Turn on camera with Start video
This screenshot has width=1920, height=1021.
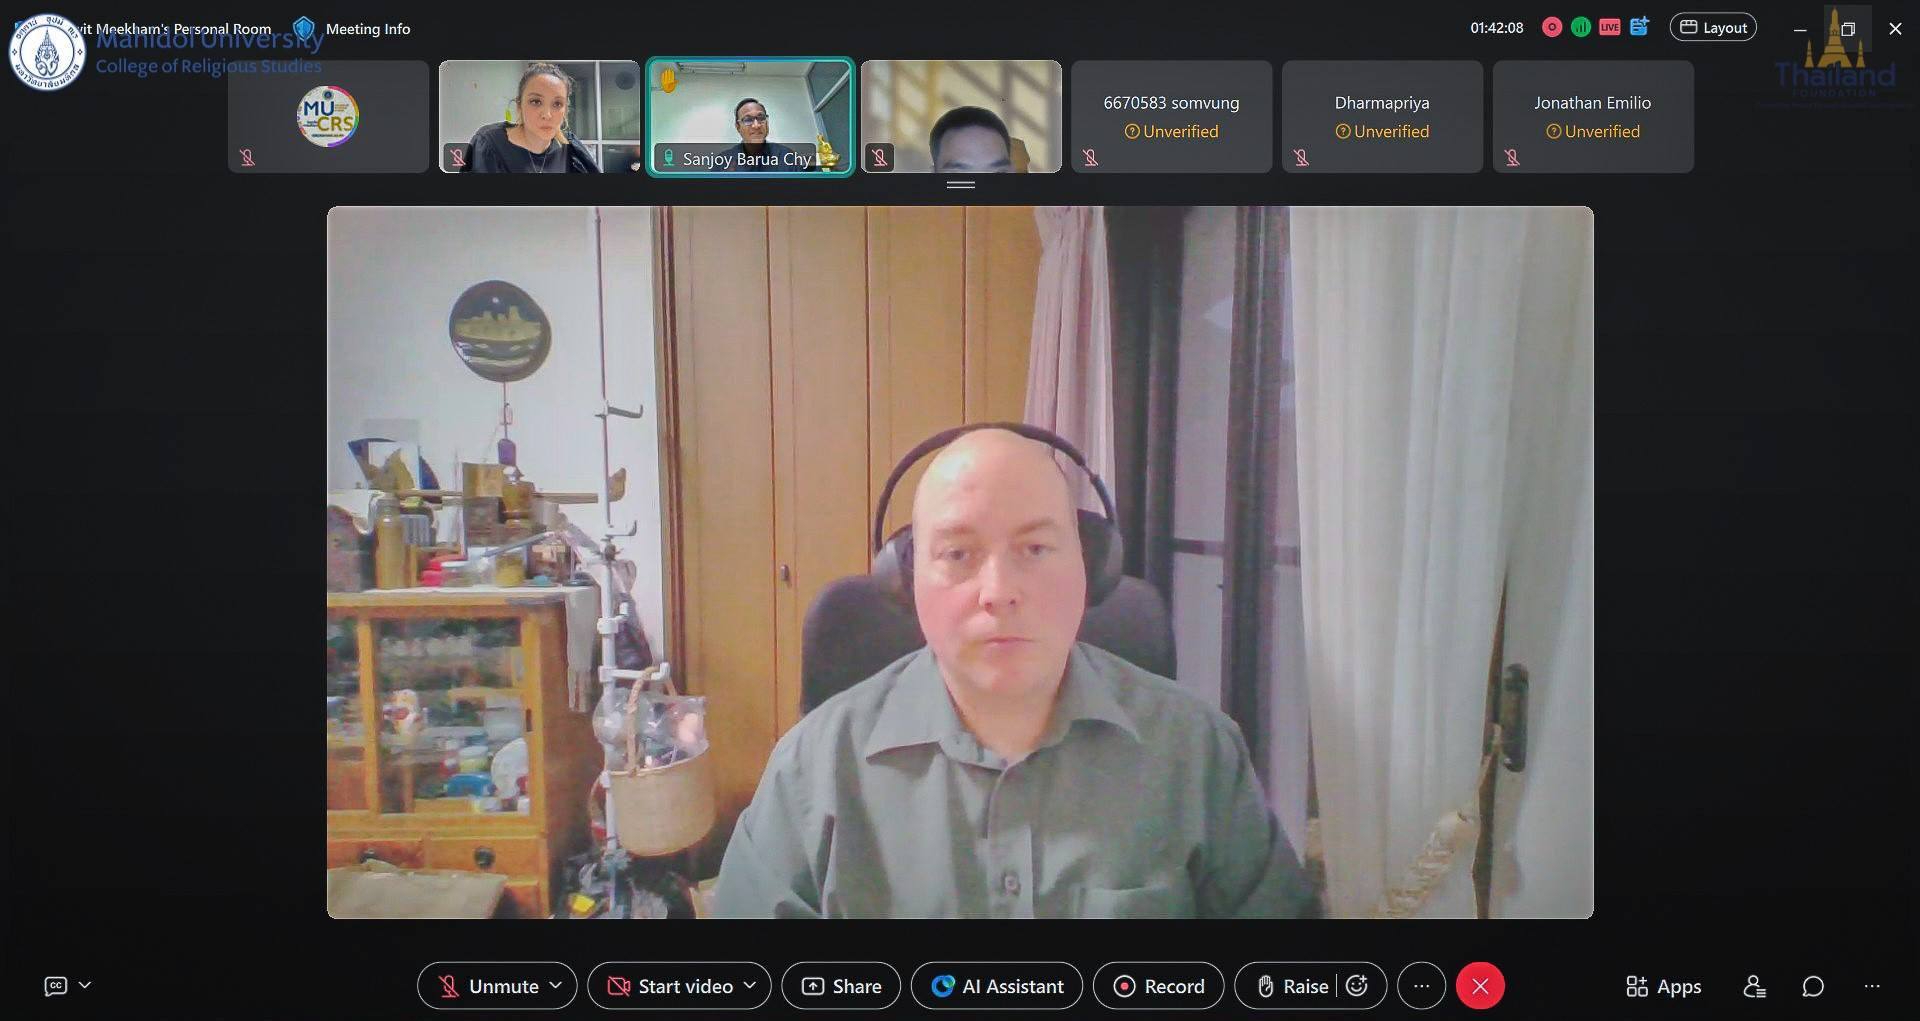672,986
